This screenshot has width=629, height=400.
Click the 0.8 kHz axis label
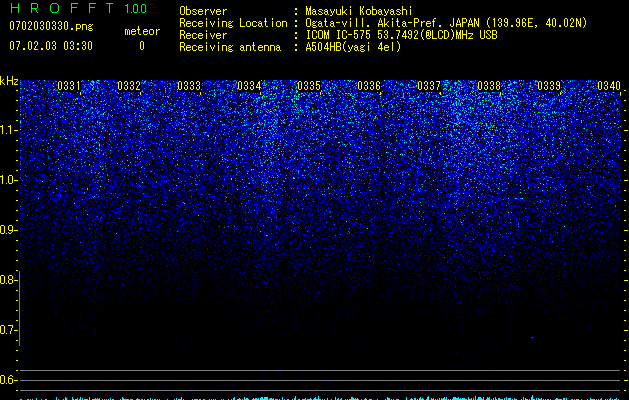9,280
